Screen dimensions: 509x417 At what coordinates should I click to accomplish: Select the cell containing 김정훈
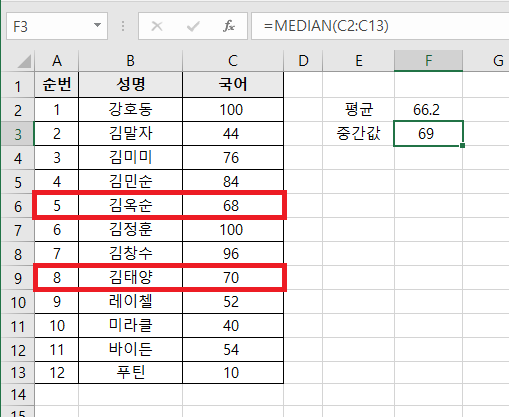click(130, 230)
